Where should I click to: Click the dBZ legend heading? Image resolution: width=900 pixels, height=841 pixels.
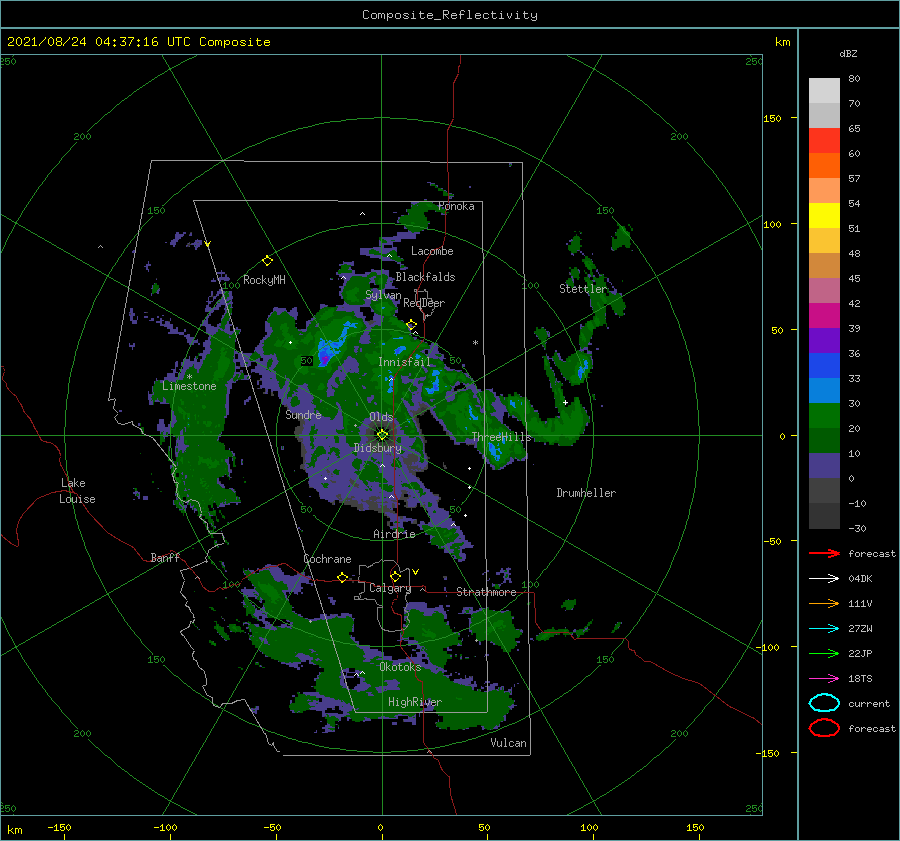coord(848,53)
